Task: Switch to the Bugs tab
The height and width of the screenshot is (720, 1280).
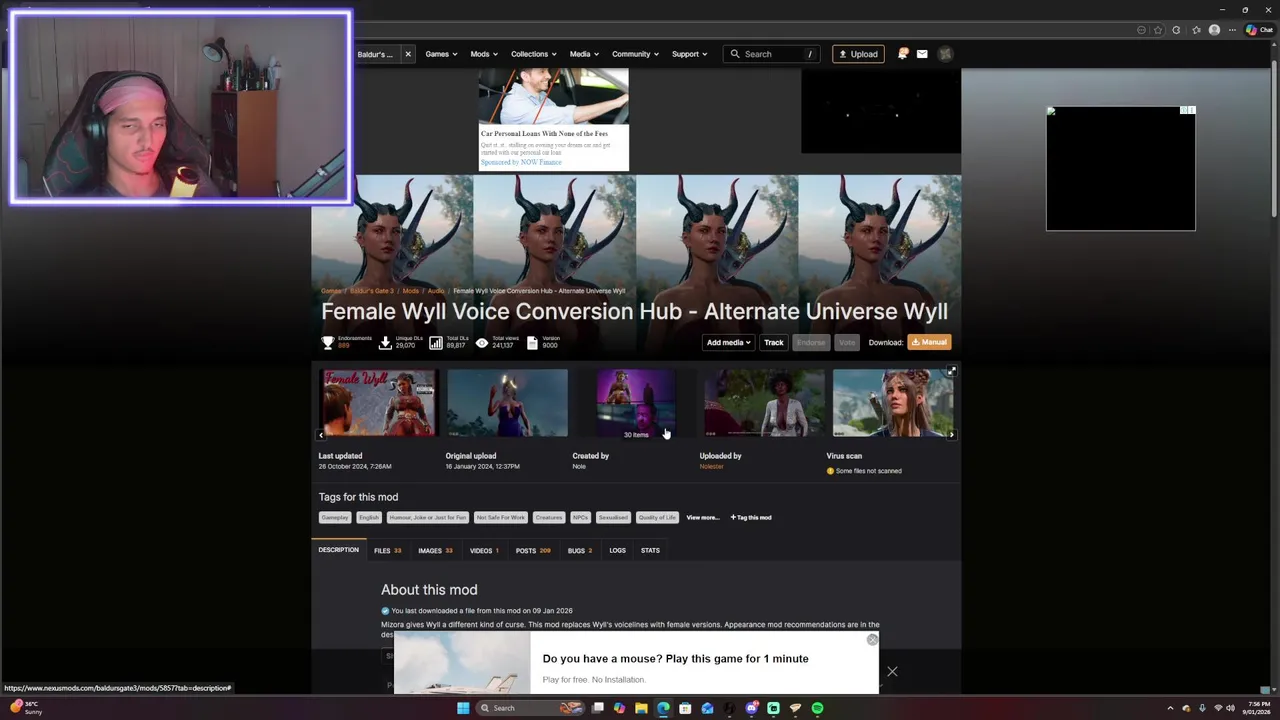Action: 580,551
